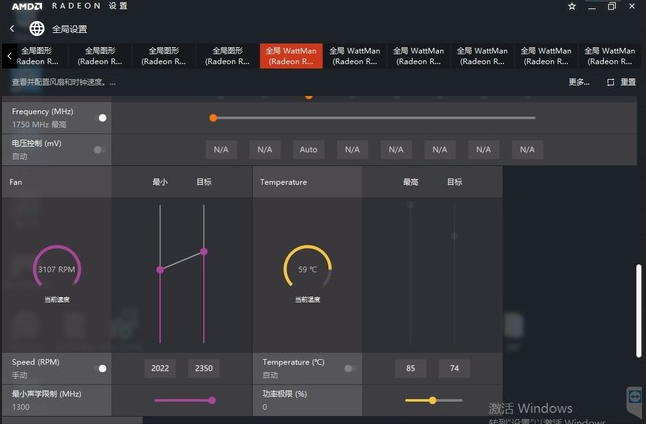Viewport: 646px width, 424px height.
Task: Click the 1750 MHz 最高 frequency value
Action: click(x=39, y=124)
